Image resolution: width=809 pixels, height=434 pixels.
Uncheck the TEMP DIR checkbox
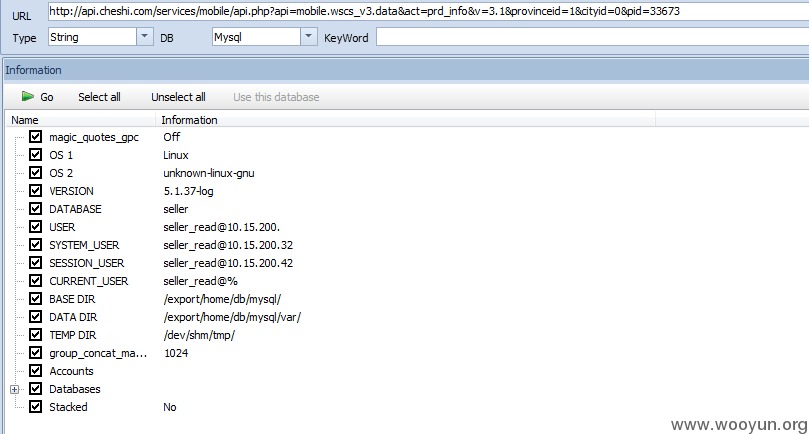(36, 335)
